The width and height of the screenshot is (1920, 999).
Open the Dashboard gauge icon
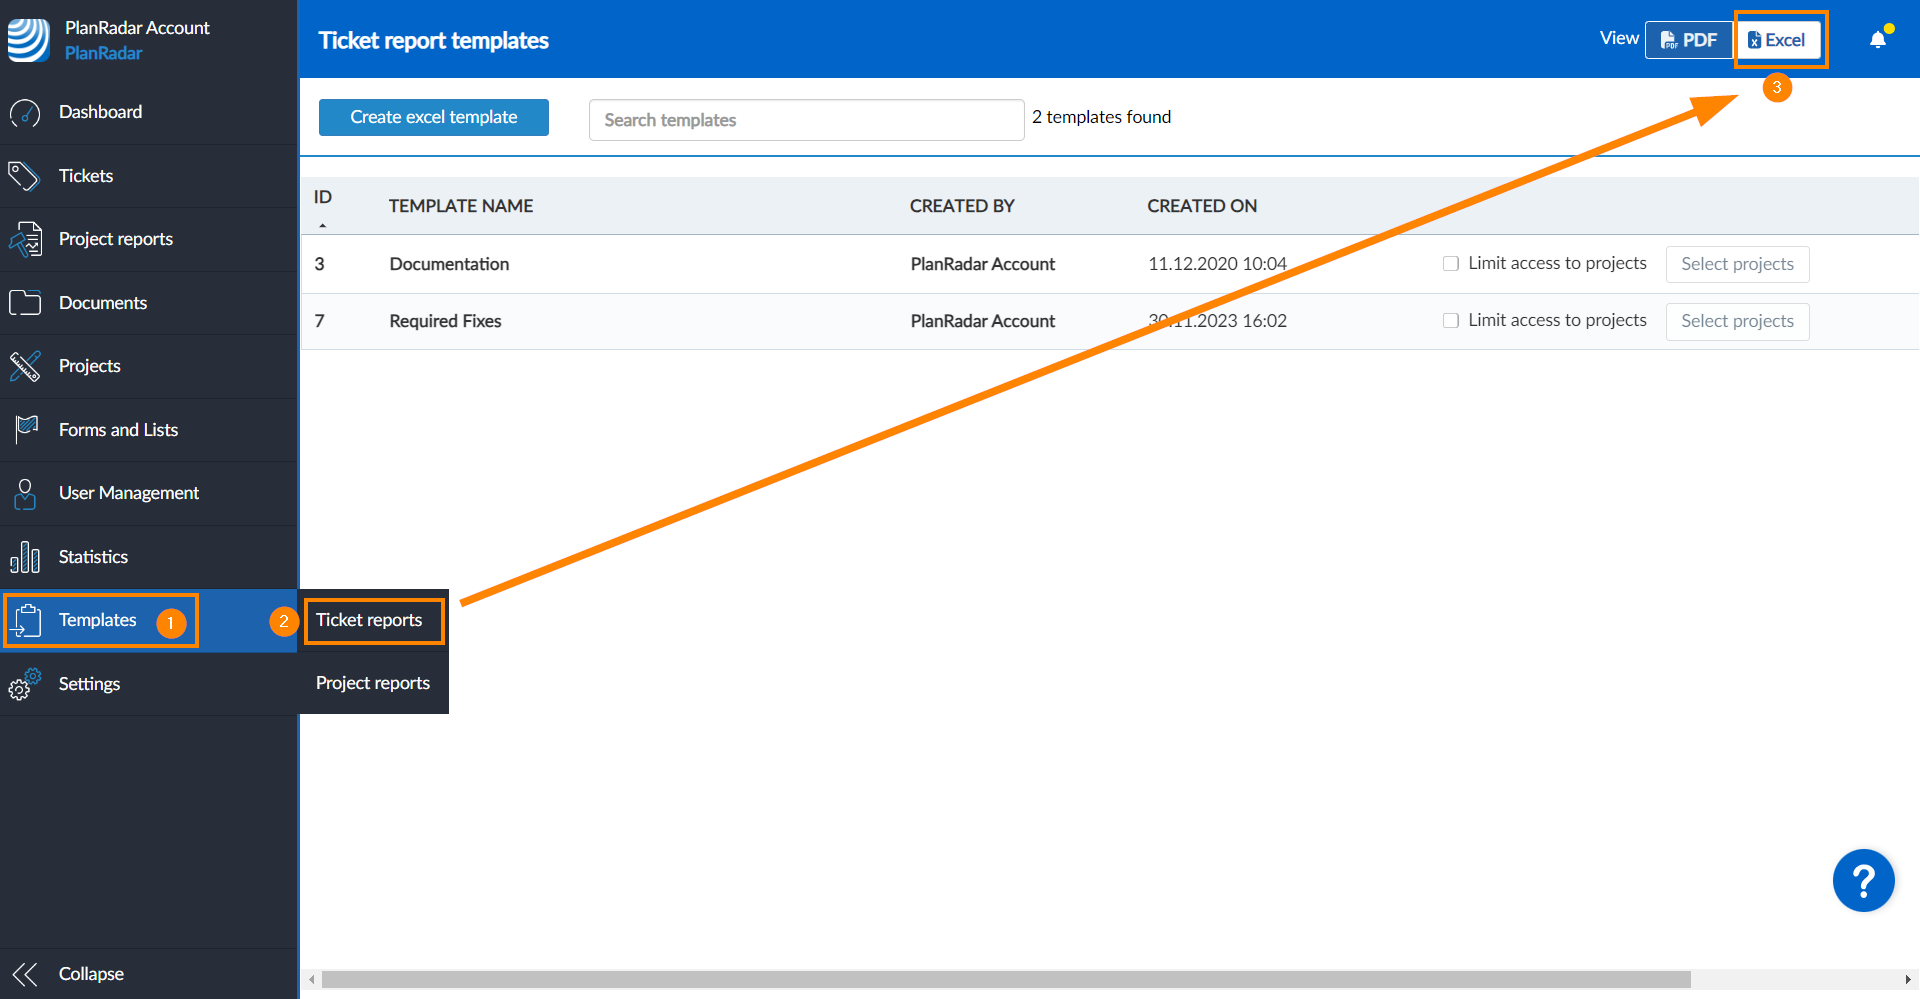[25, 113]
